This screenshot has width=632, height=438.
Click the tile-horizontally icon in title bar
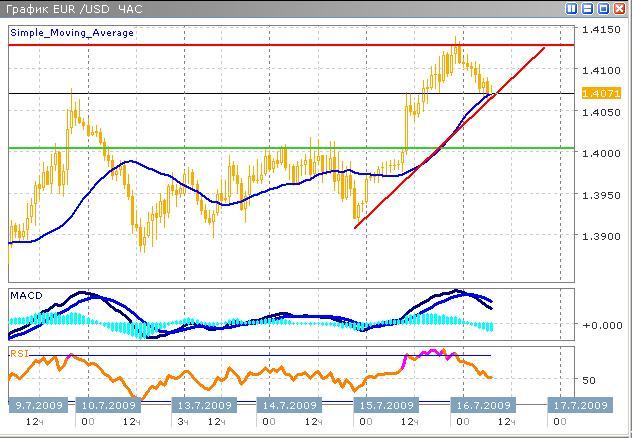click(x=587, y=9)
